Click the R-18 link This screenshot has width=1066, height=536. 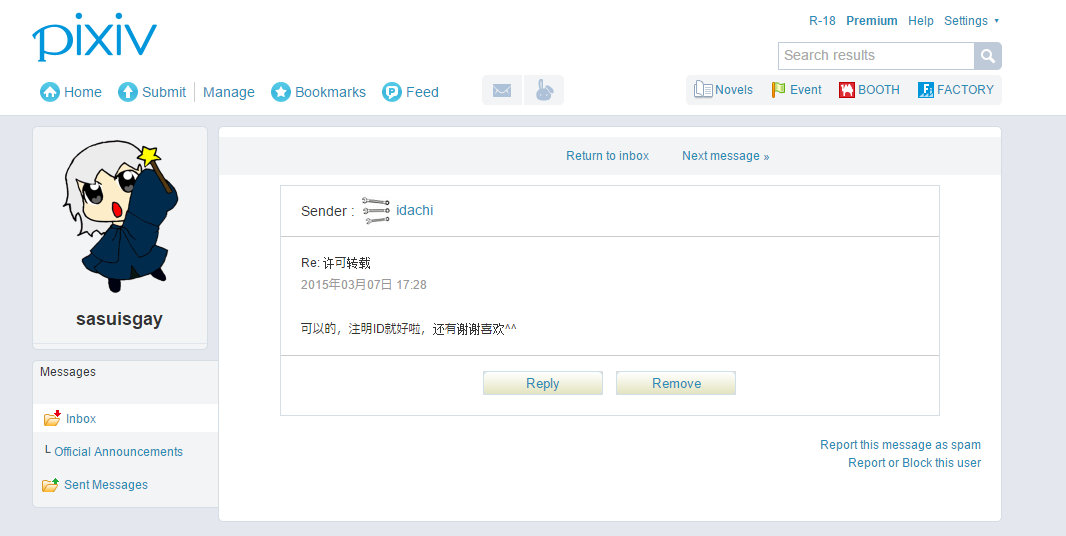[x=822, y=20]
